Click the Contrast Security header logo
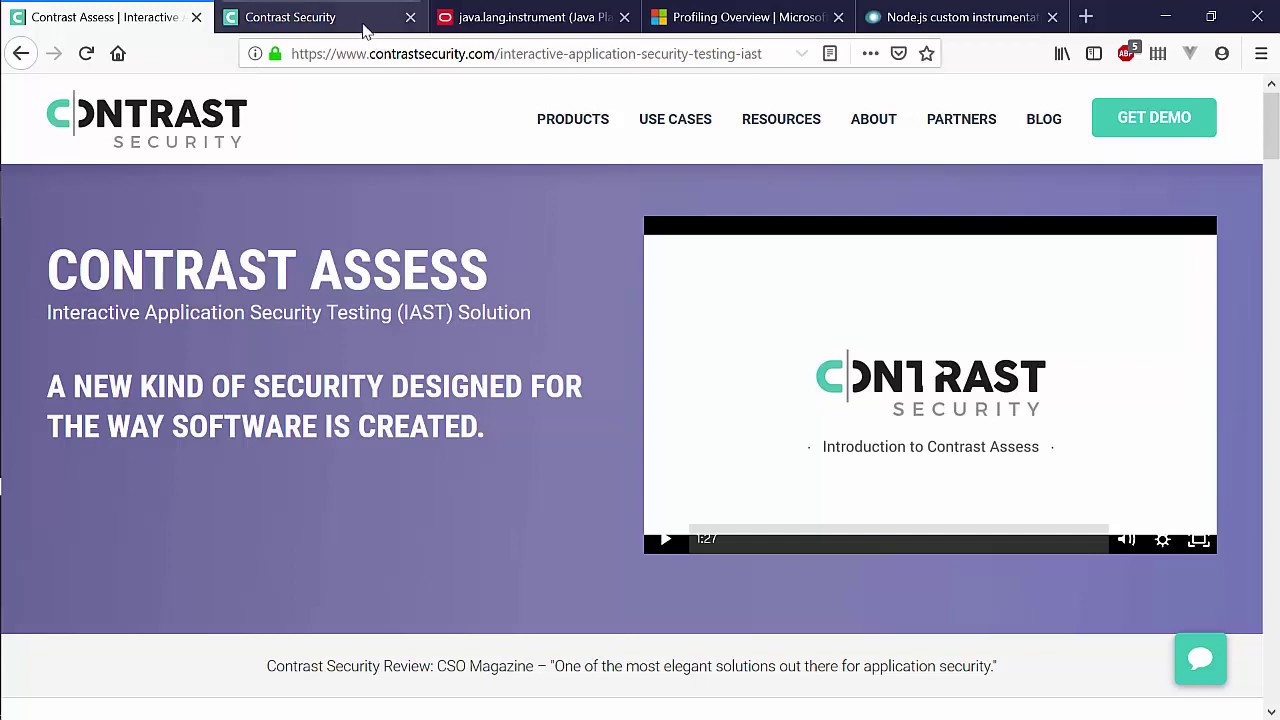 (147, 120)
